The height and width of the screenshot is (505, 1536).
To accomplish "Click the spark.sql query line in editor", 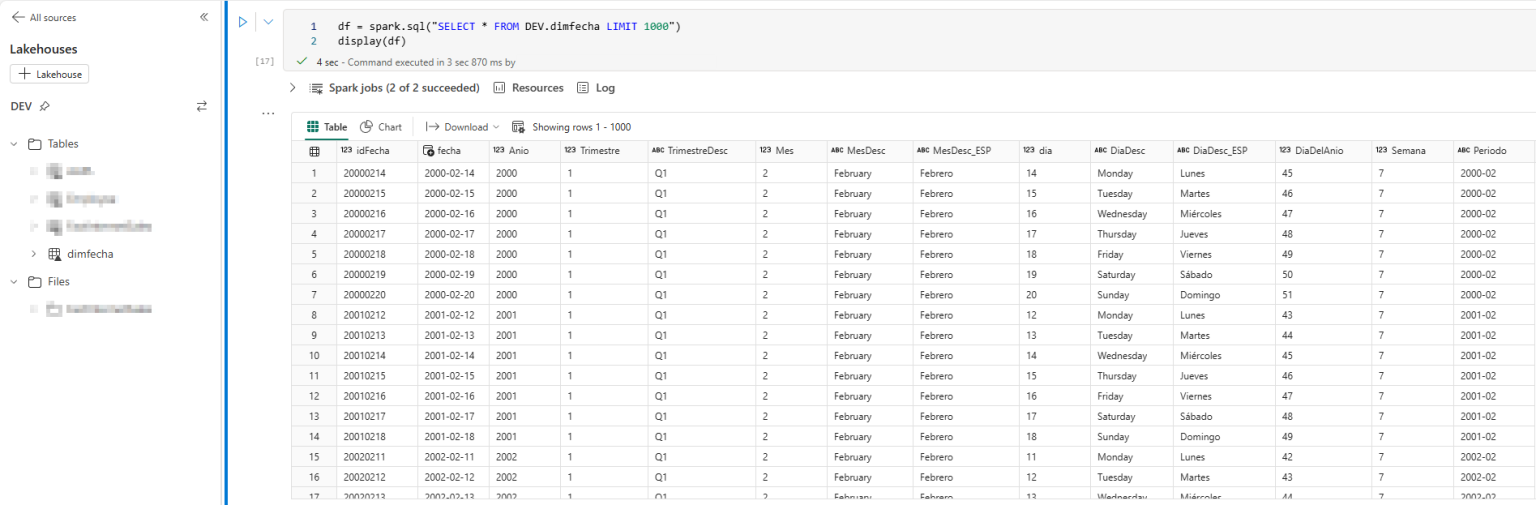I will 509,26.
